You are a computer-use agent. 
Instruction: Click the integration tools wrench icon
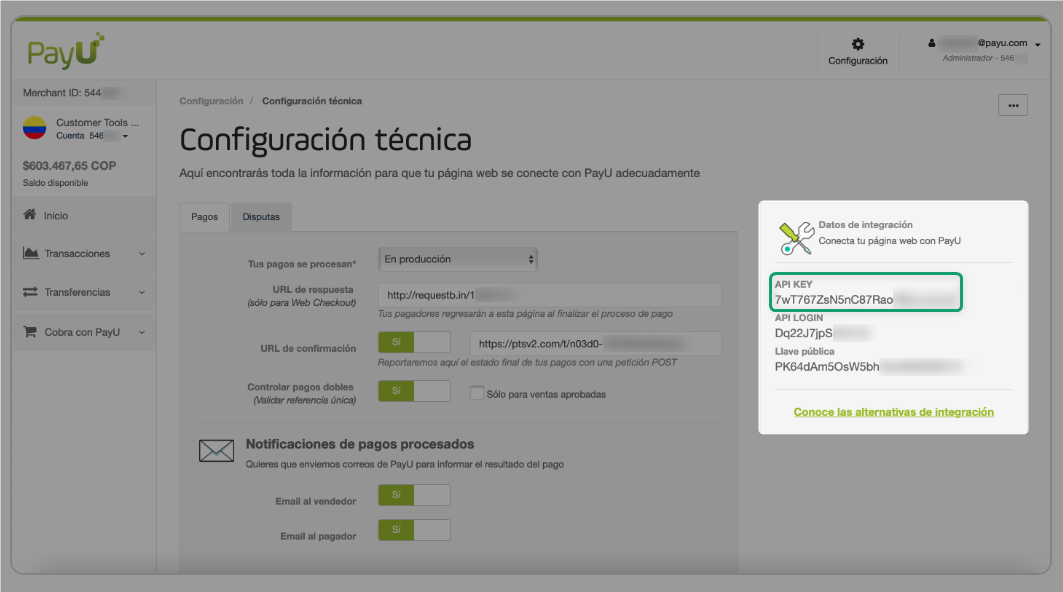pos(796,238)
